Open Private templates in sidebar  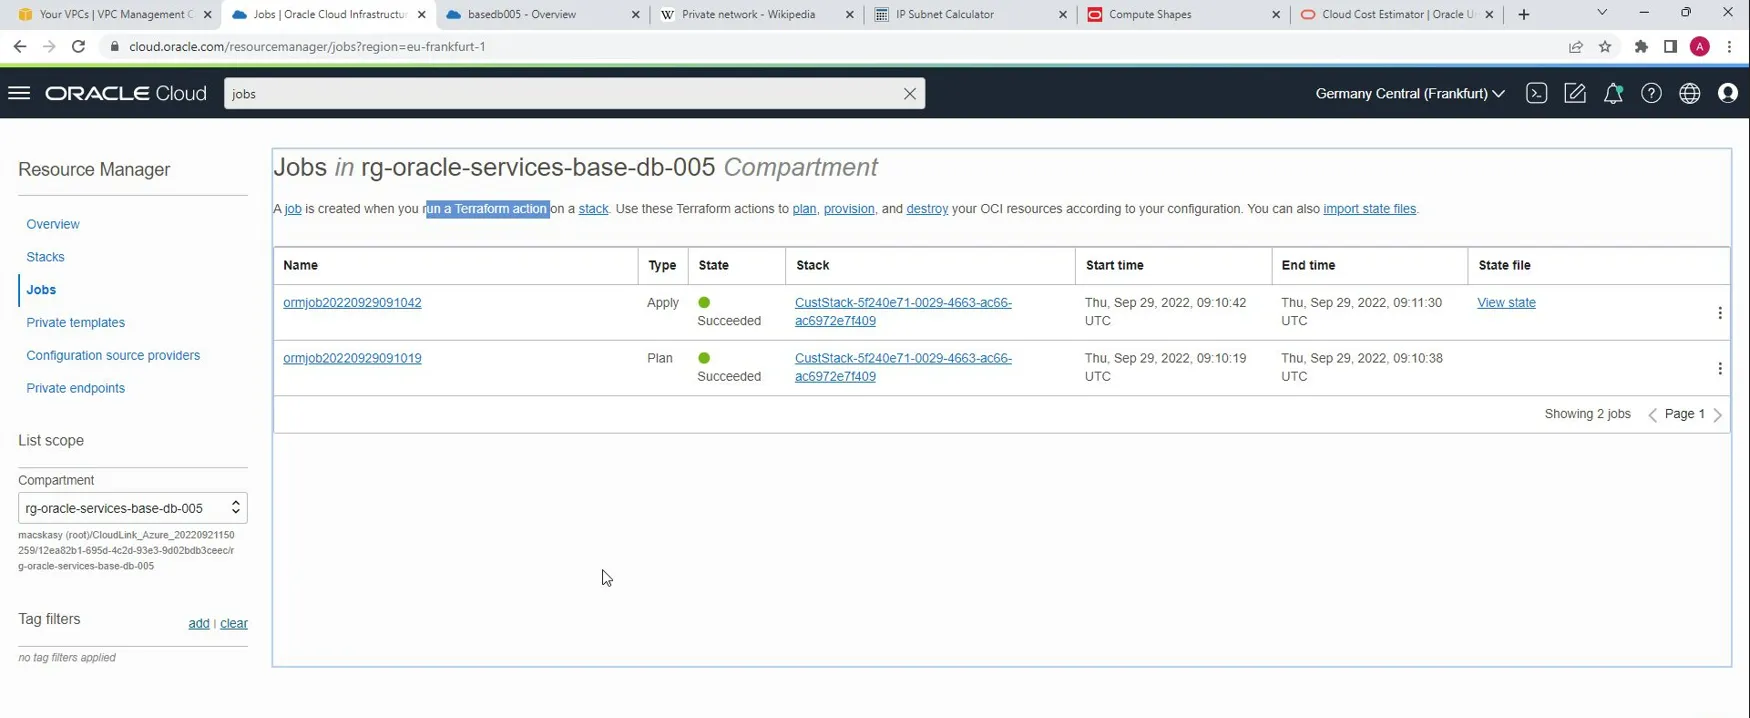(x=76, y=323)
